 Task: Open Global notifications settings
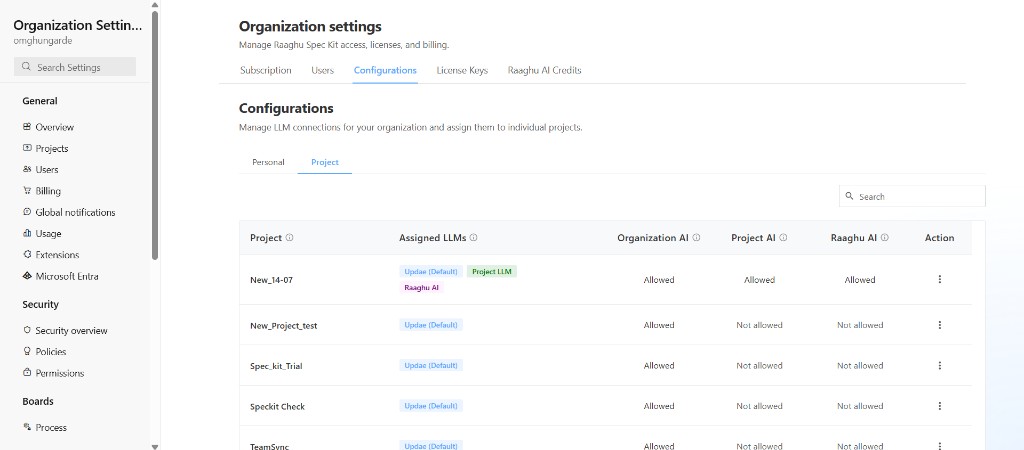pyautogui.click(x=75, y=212)
